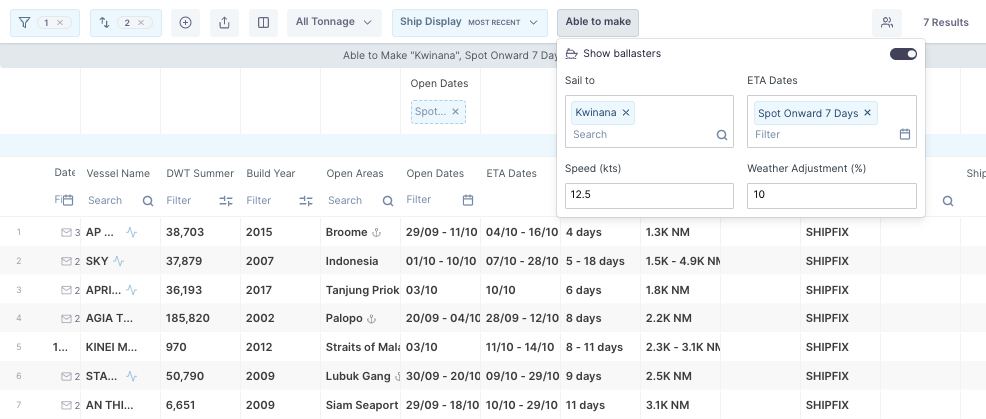Expand the All Tonnage dropdown
The height and width of the screenshot is (419, 986).
(x=334, y=22)
